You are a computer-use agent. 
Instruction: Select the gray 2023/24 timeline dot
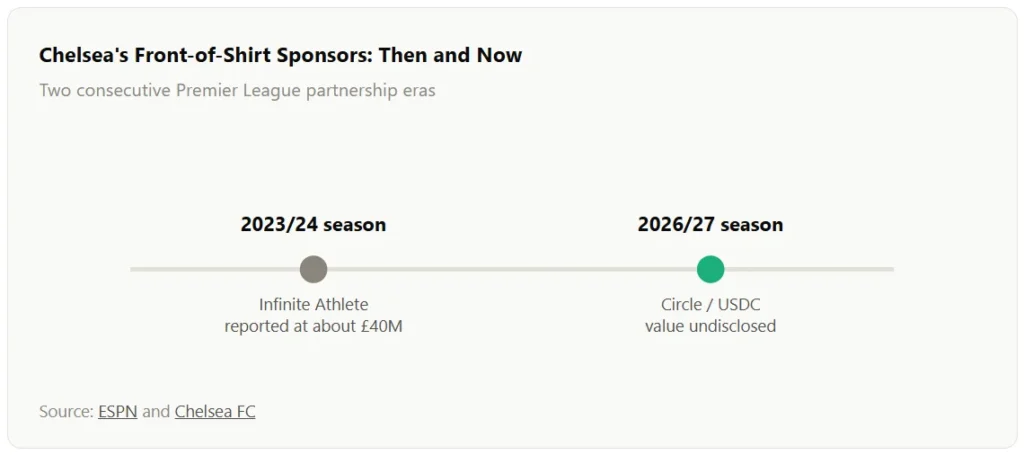(313, 269)
